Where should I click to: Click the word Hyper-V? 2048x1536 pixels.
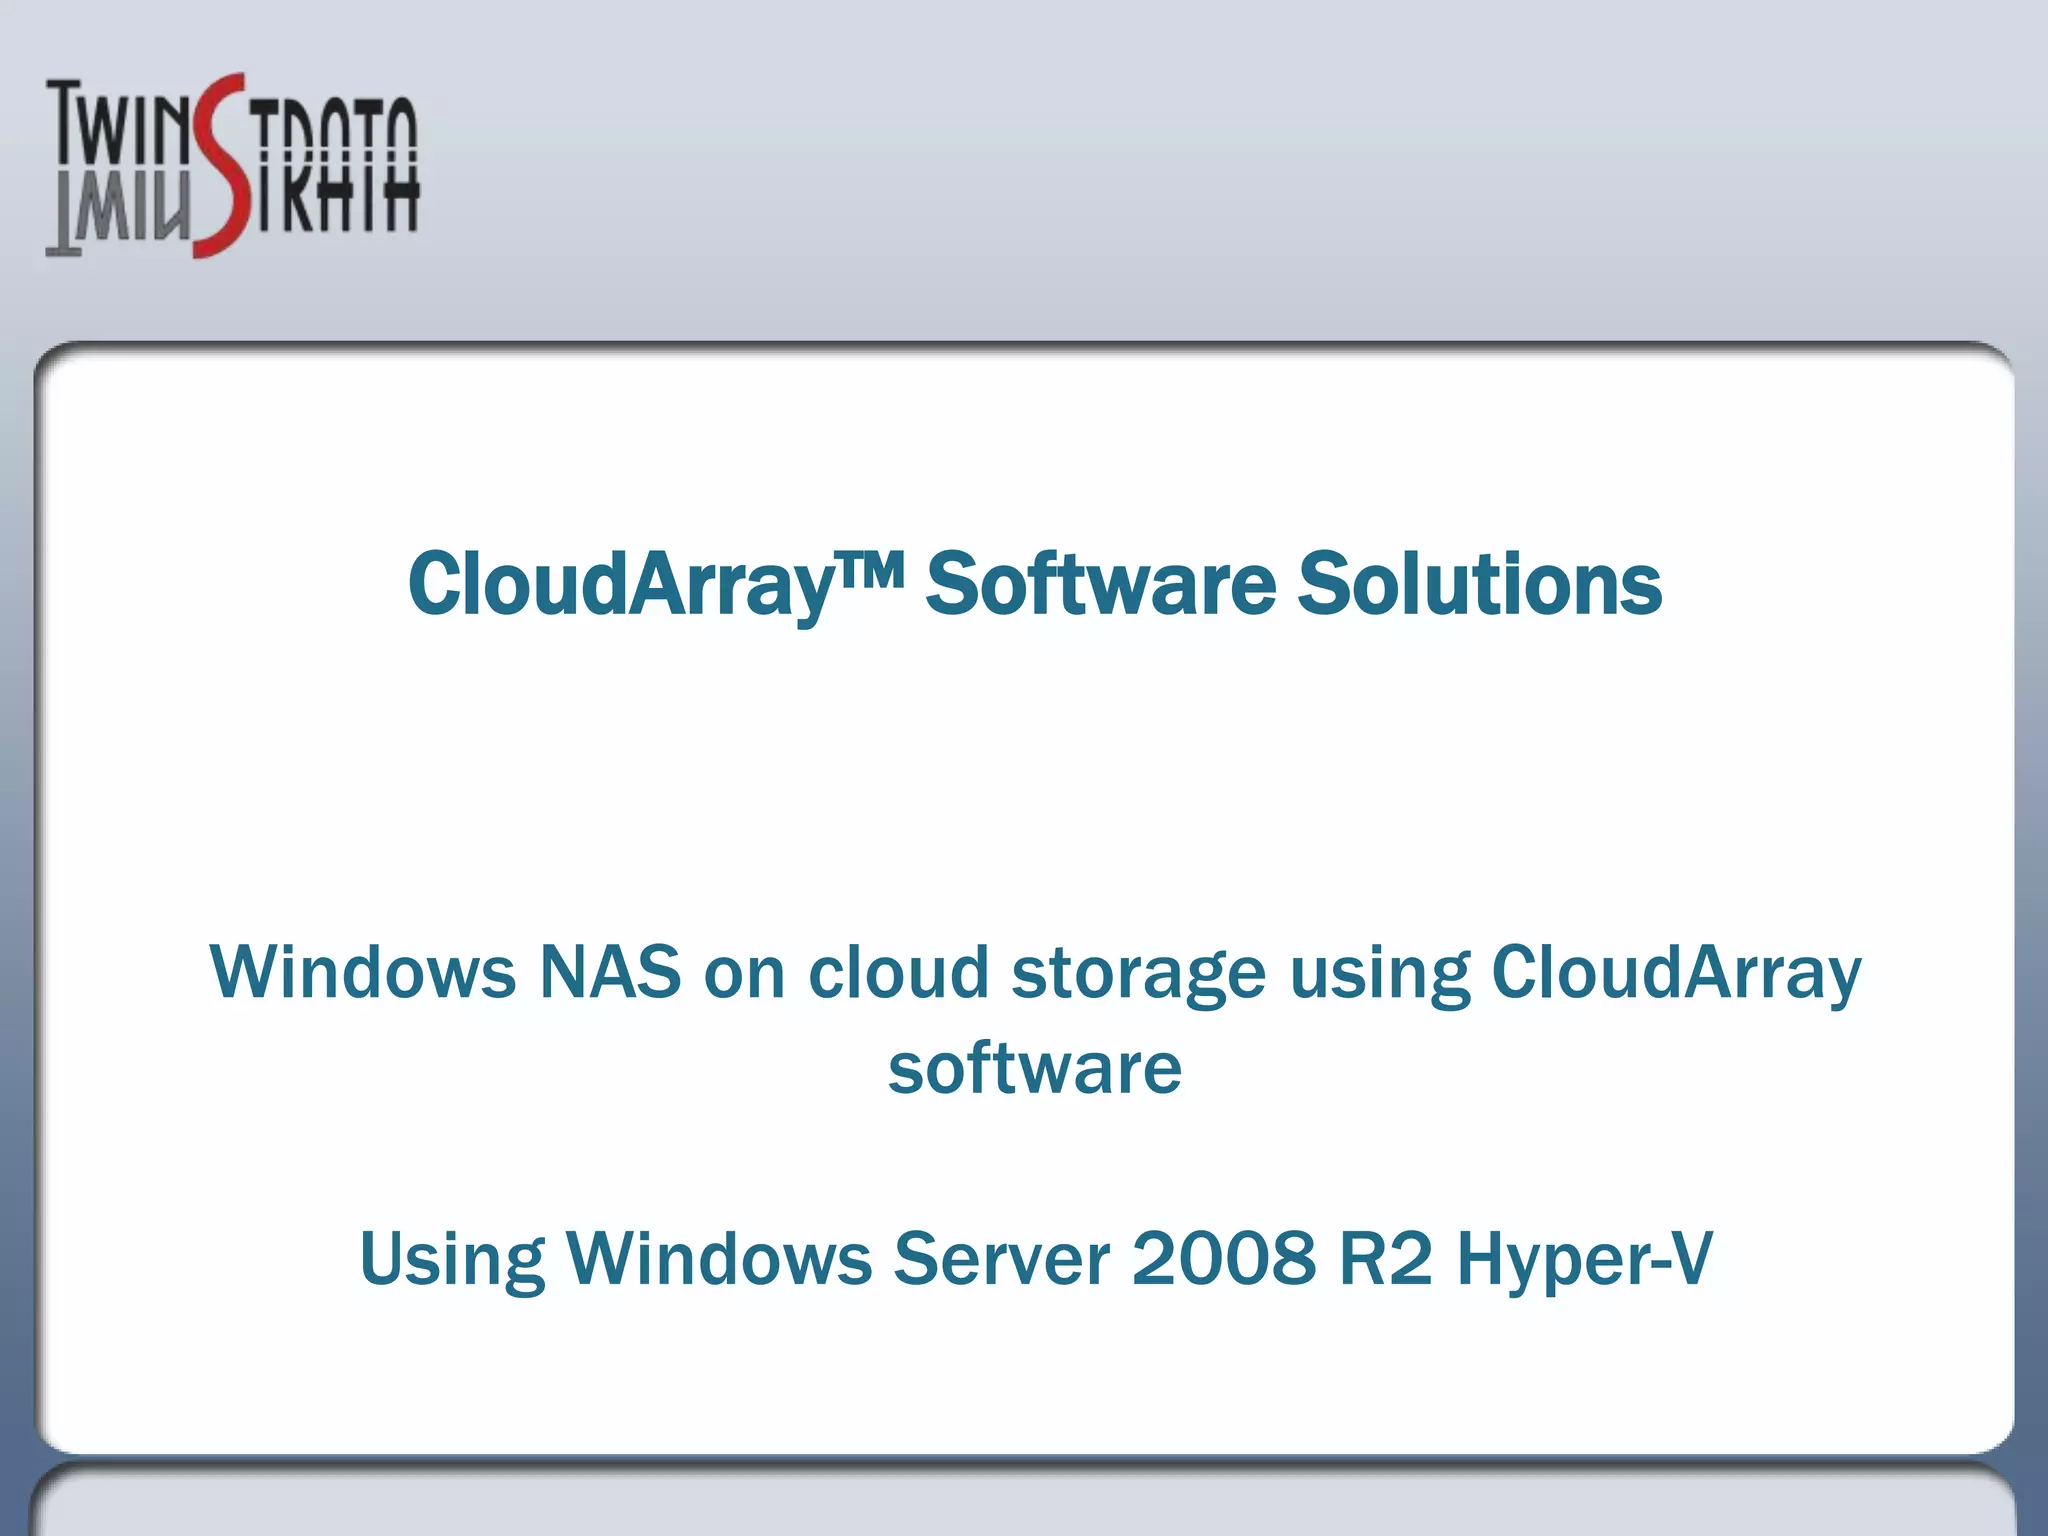click(1585, 1258)
